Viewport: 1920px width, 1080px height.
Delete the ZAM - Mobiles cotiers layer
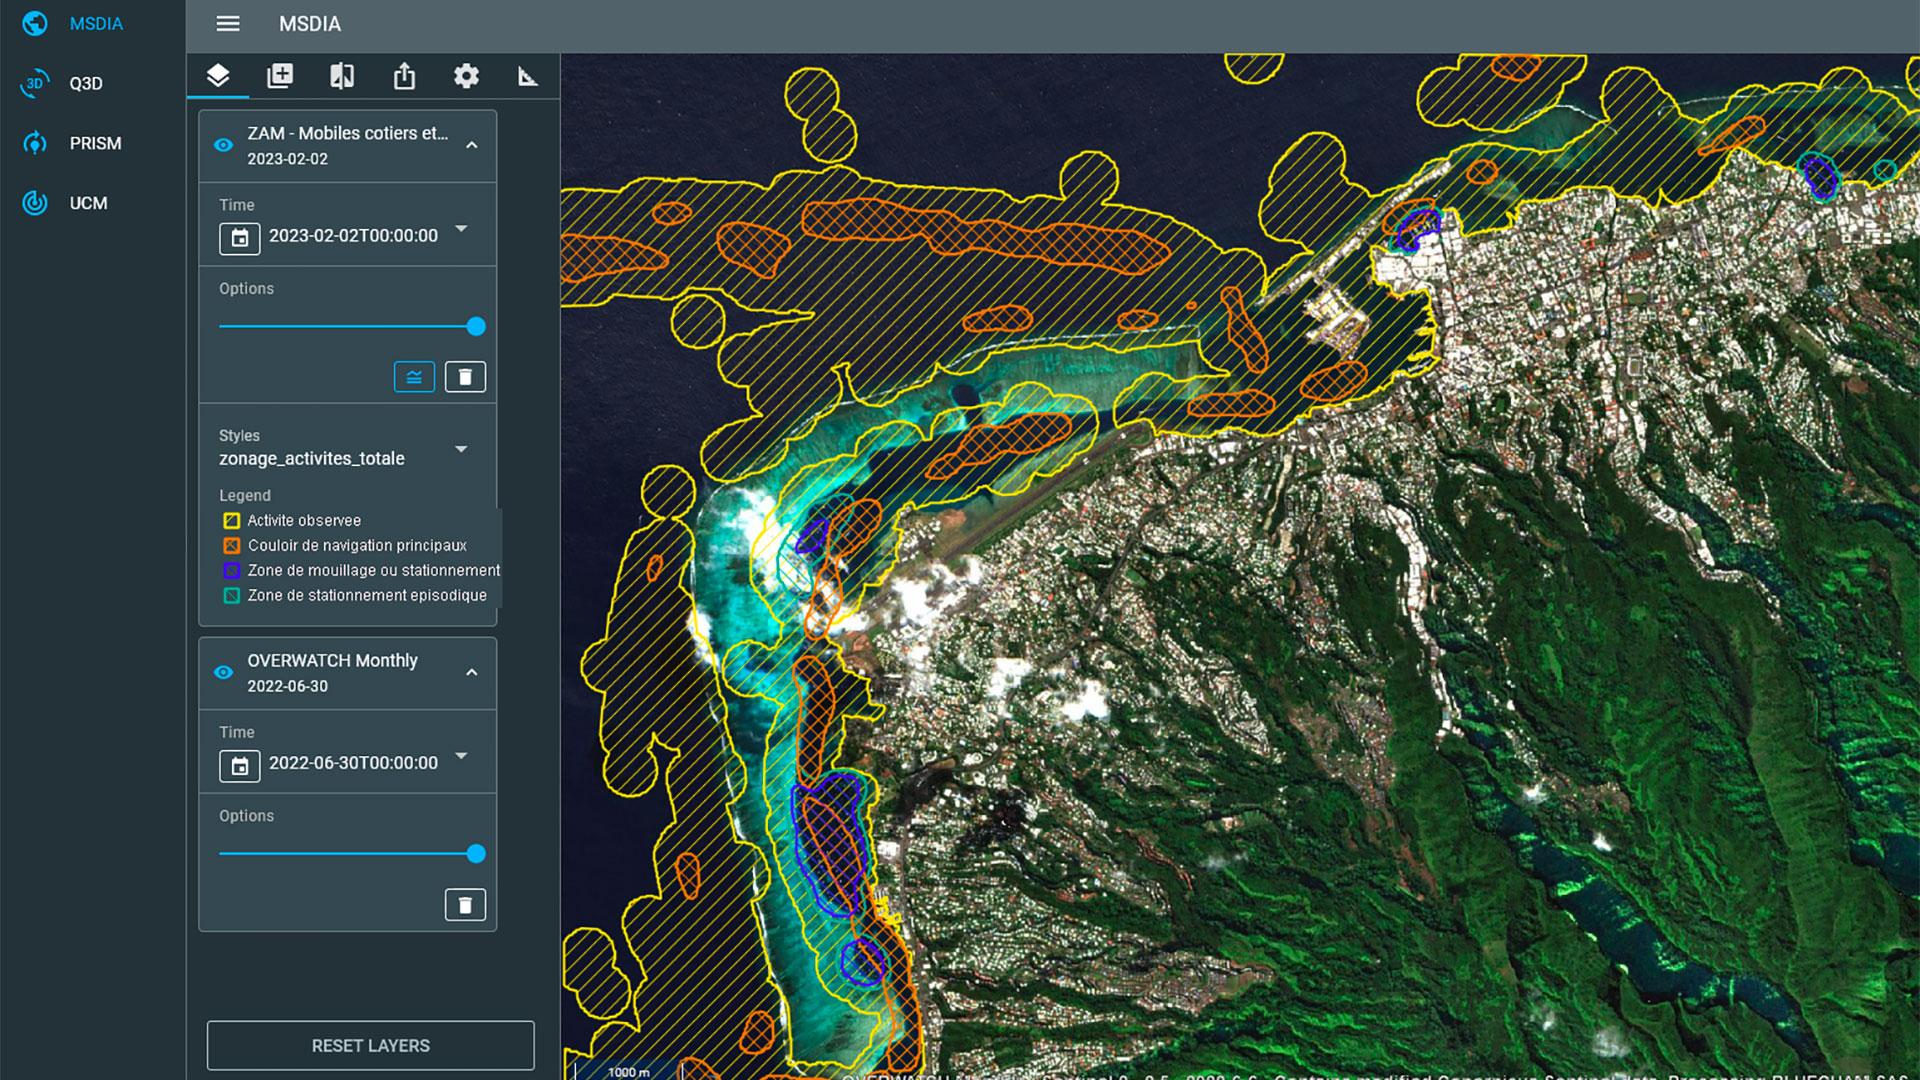pos(465,377)
